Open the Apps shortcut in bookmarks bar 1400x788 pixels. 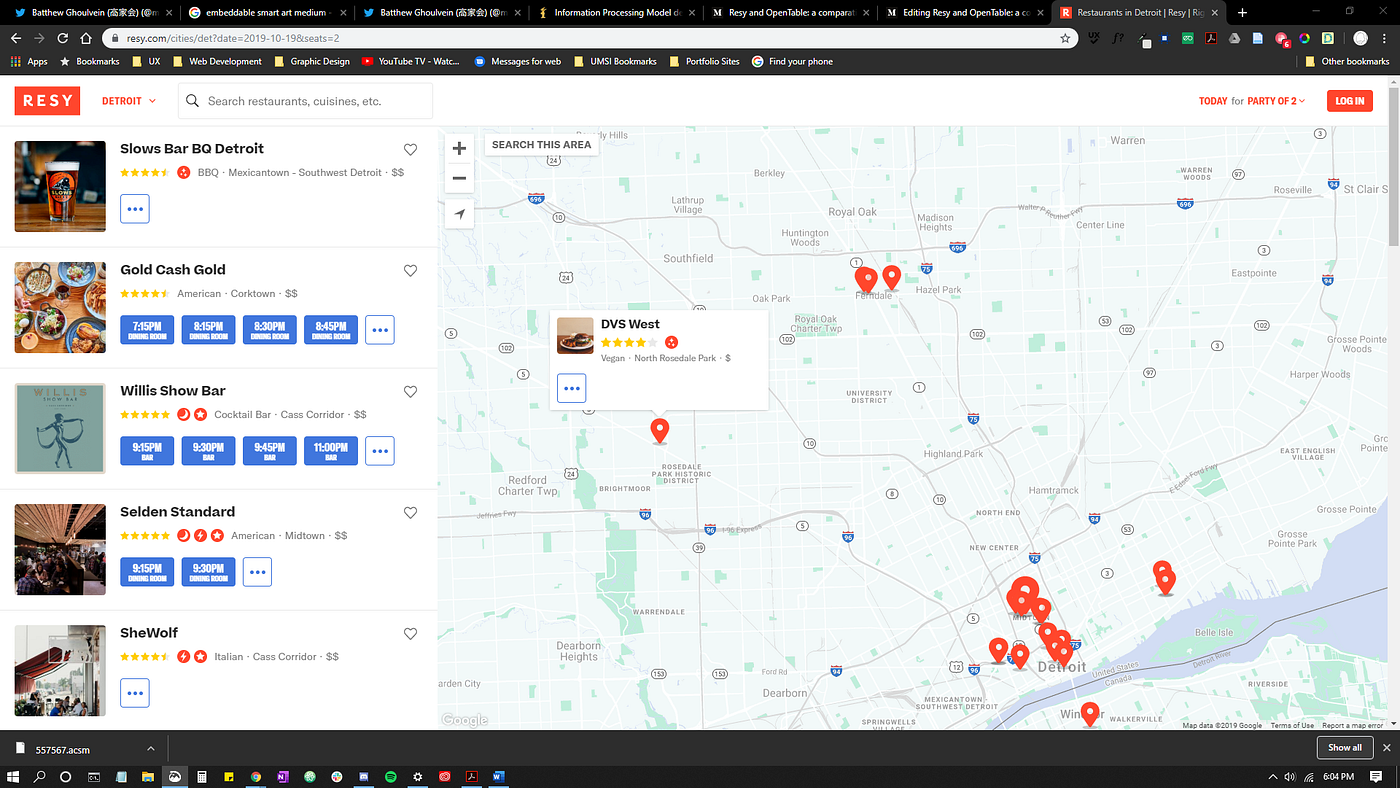(x=29, y=61)
